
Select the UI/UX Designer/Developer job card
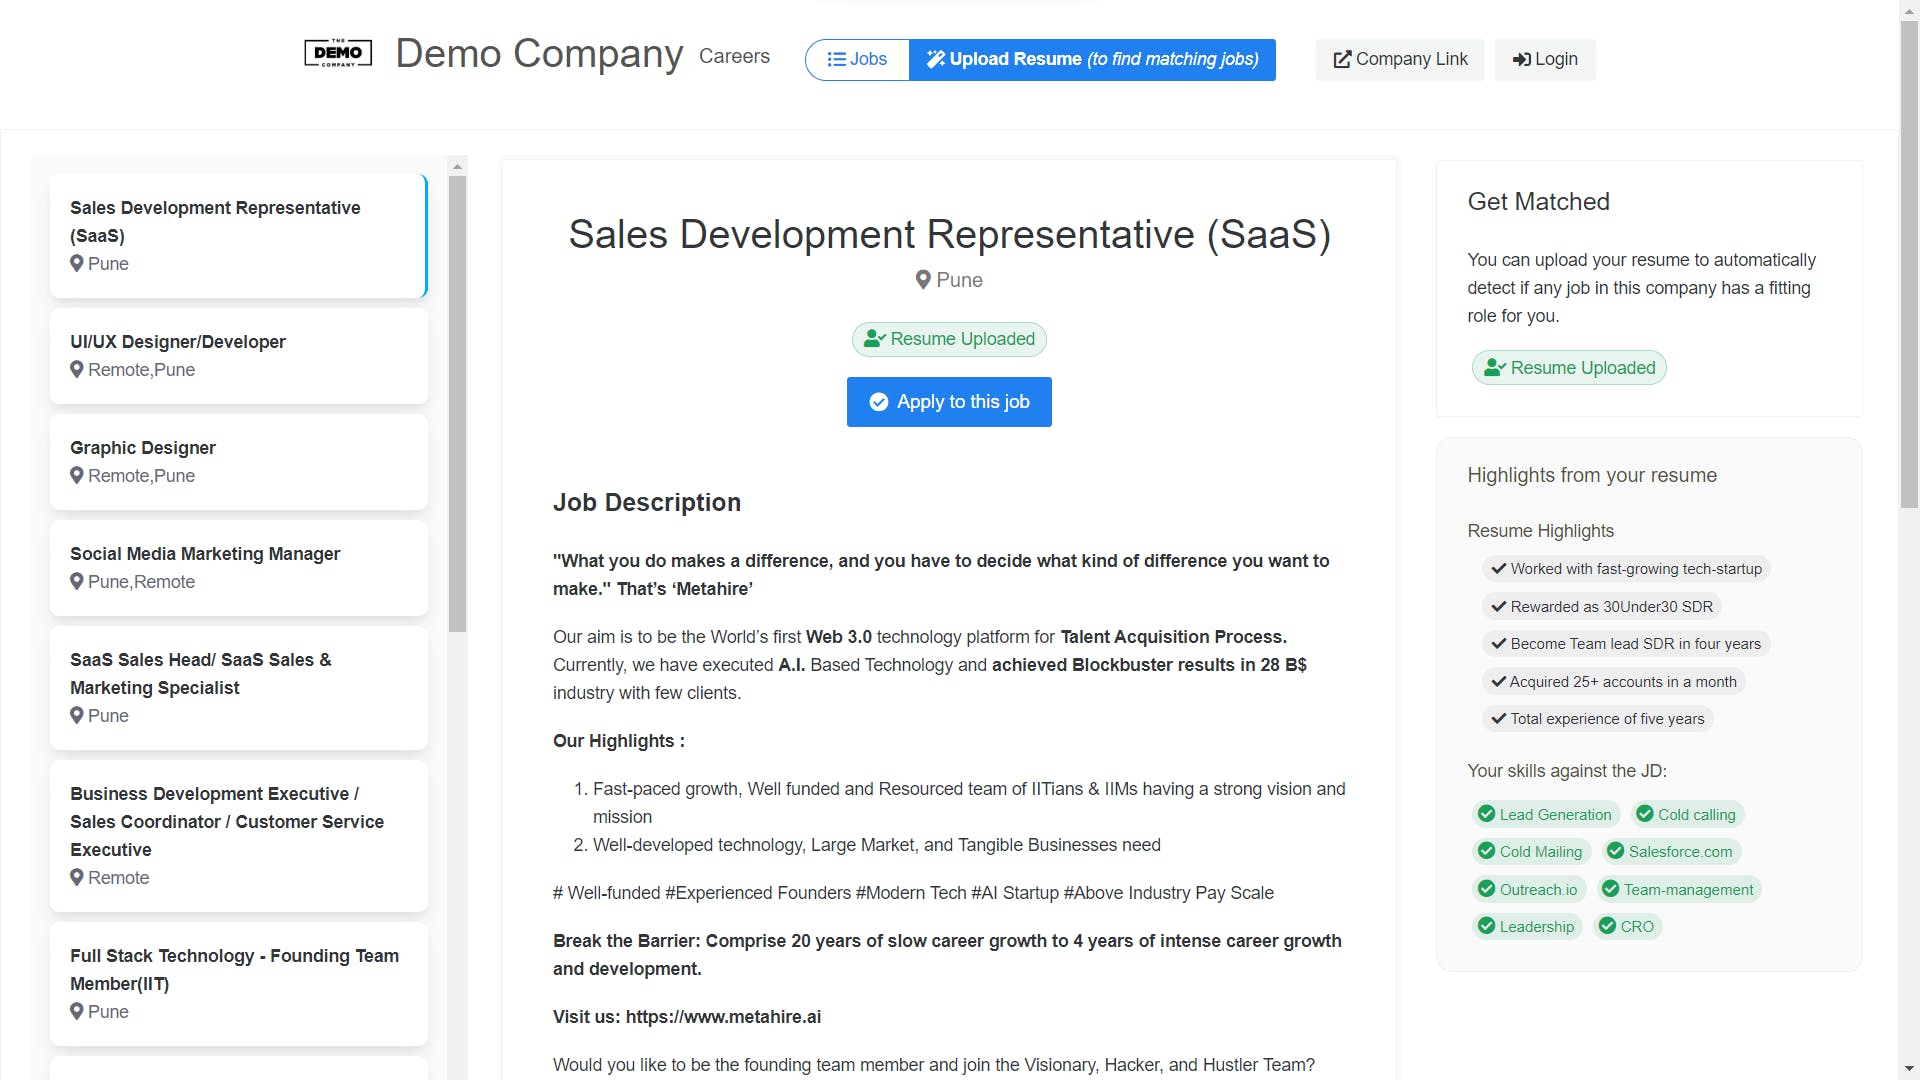[238, 355]
